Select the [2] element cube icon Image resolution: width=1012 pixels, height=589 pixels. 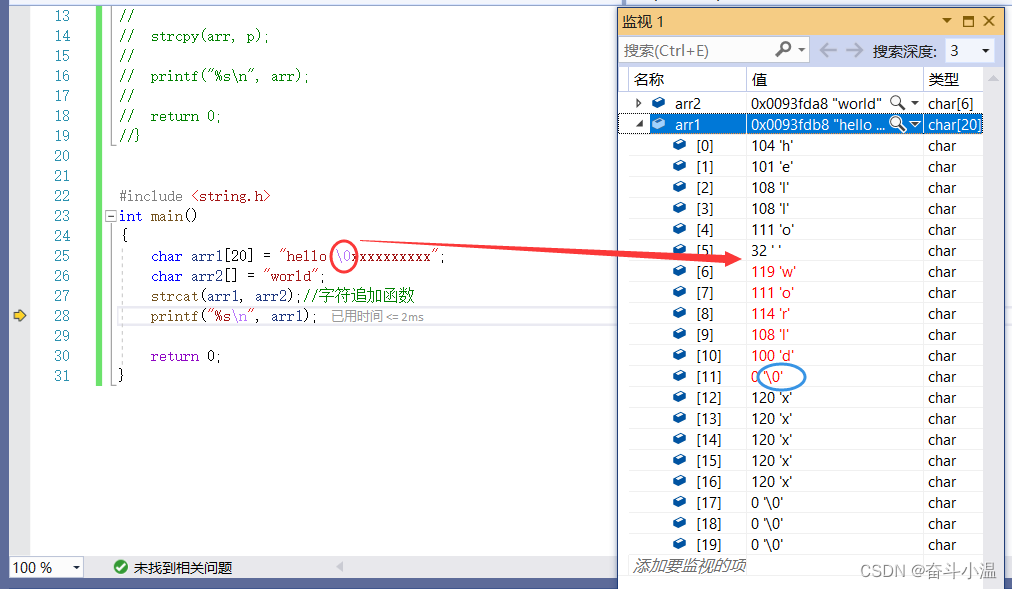[680, 187]
